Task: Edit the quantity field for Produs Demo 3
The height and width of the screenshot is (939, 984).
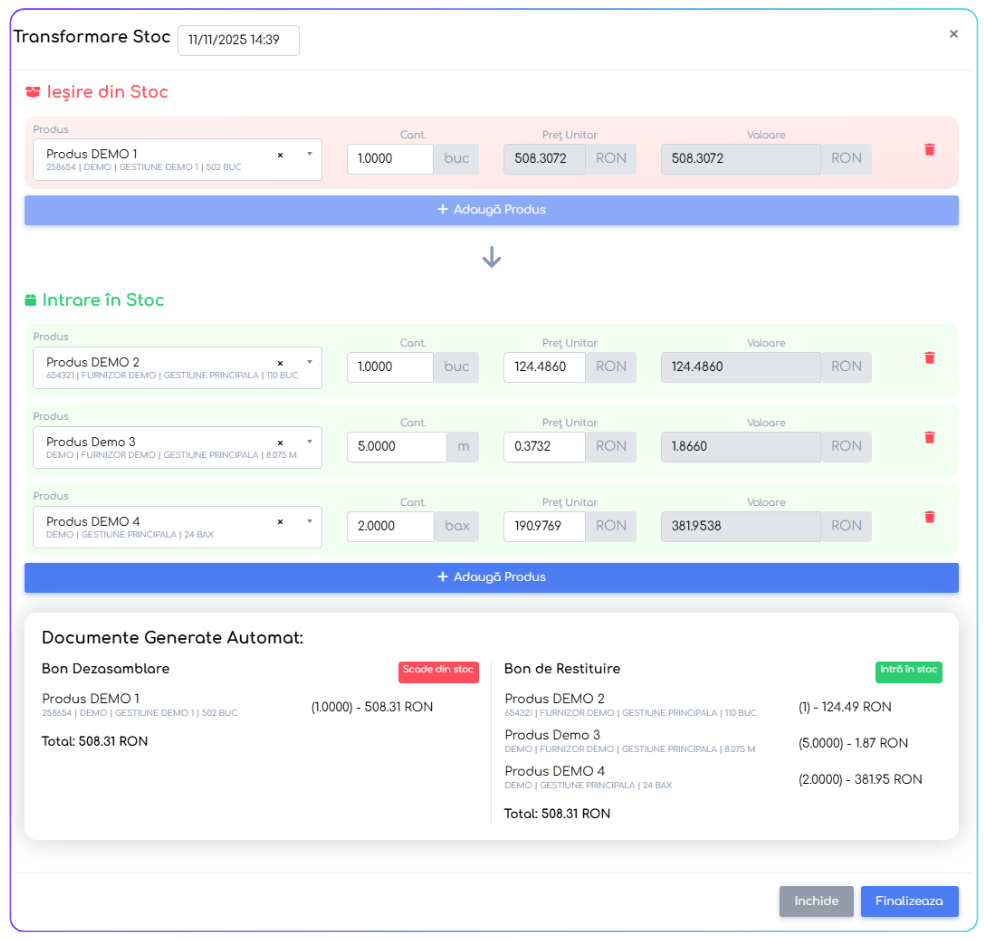Action: point(396,447)
